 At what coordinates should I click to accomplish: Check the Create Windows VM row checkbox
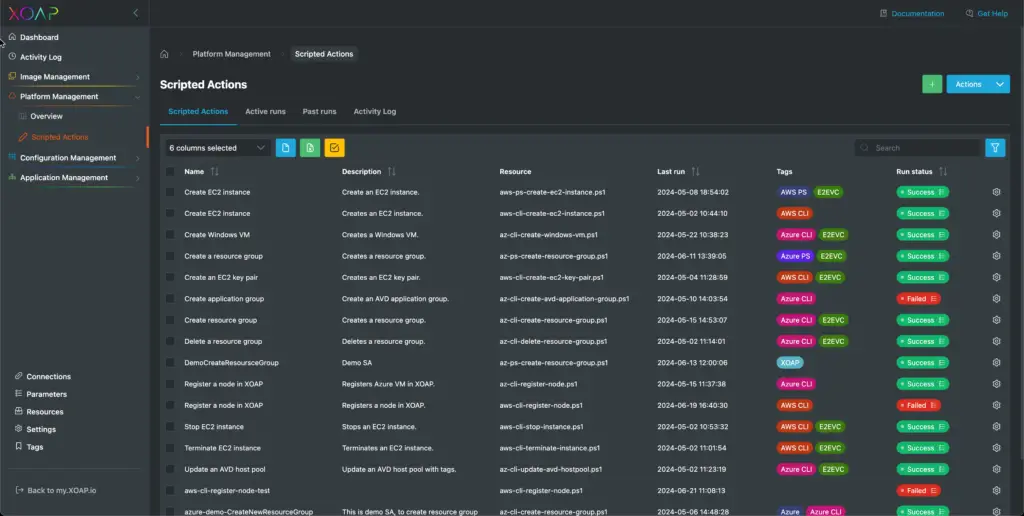[x=170, y=234]
